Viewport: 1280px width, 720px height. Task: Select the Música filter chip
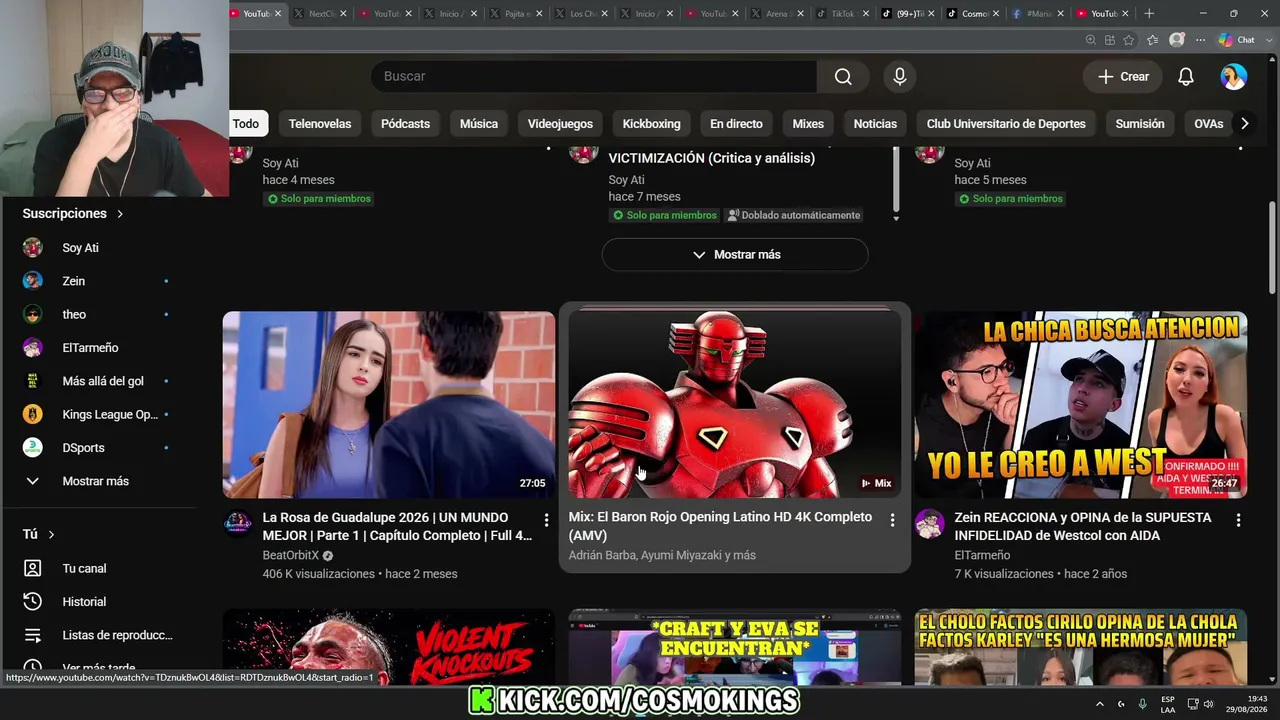tap(479, 124)
